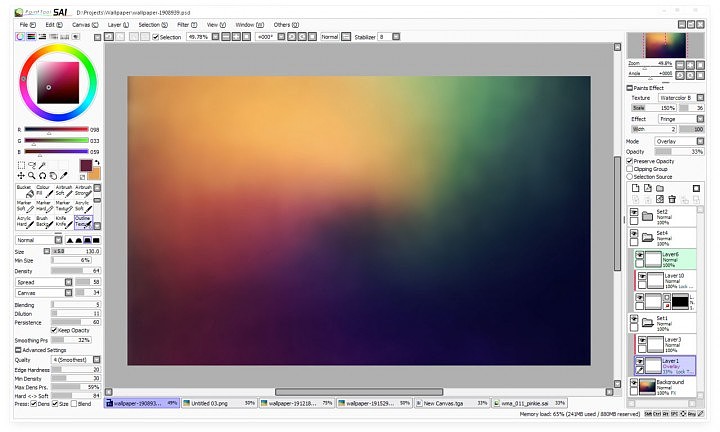Activate the Zoom magnifier tool
The image size is (720, 432).
(32, 175)
